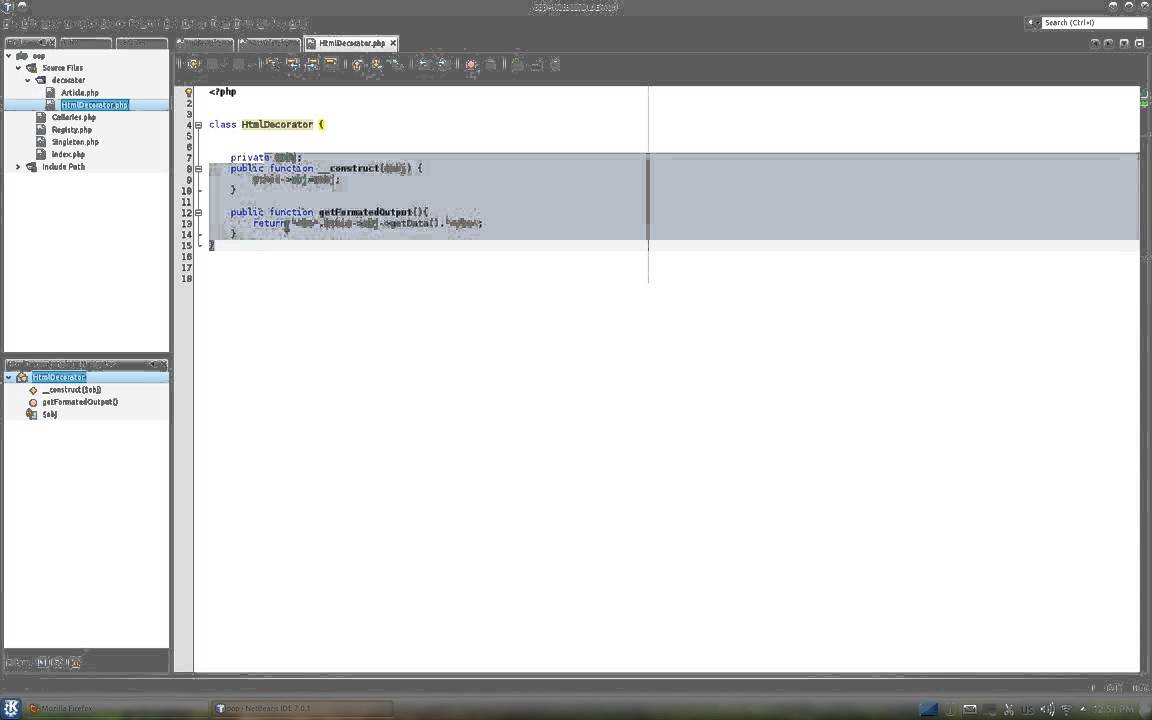The width and height of the screenshot is (1152, 720).
Task: Click the highlighted HtmlDecorator class name in code
Action: tap(277, 124)
